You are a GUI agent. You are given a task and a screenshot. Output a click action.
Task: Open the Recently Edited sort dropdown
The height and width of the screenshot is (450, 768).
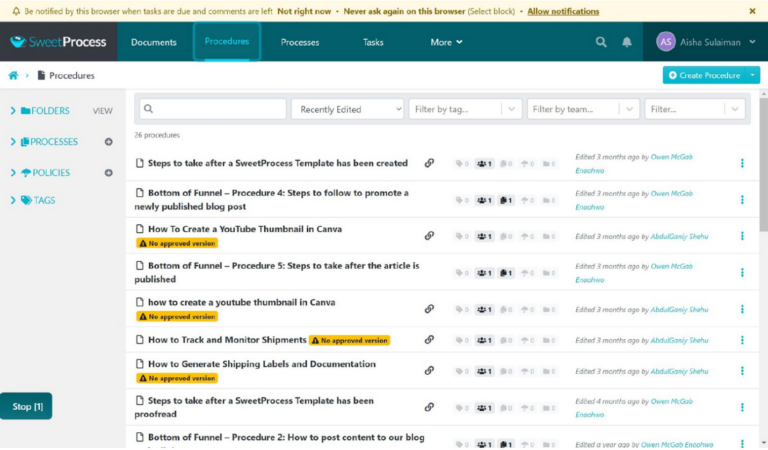(347, 109)
